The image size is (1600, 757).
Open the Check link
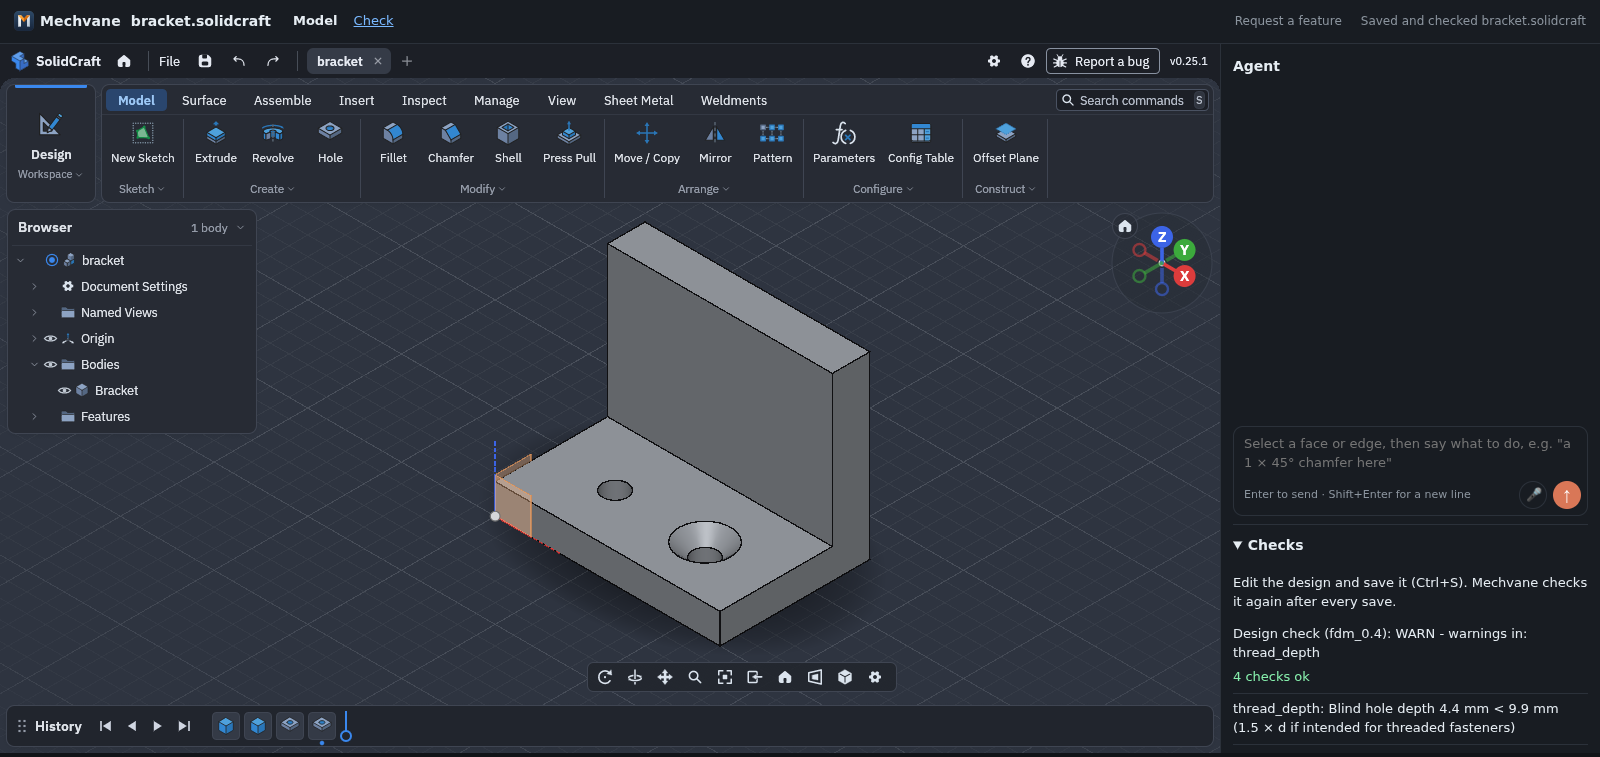[373, 20]
